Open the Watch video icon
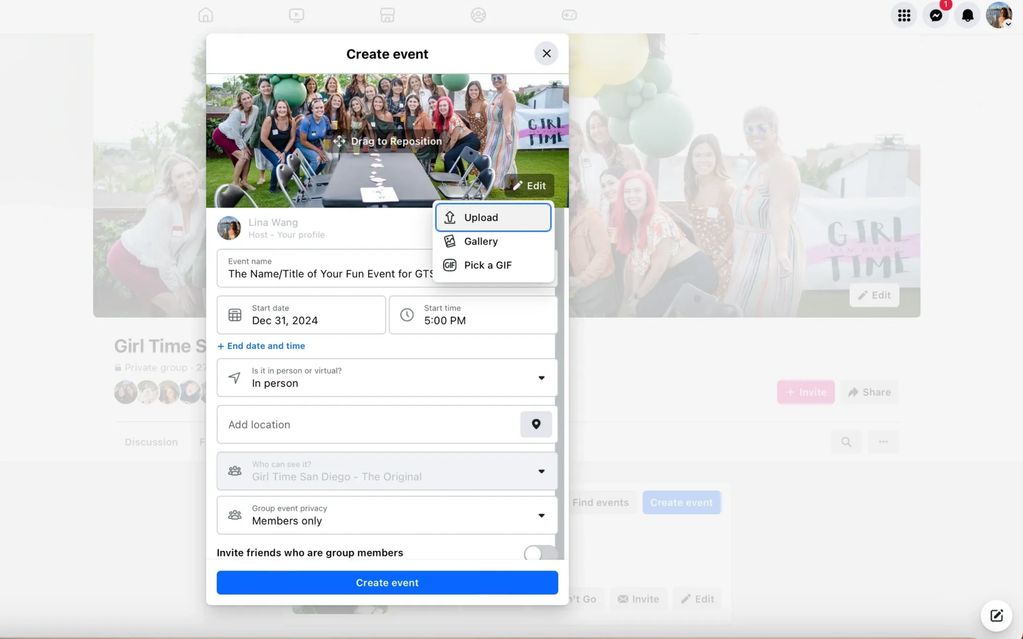The image size is (1023, 639). click(297, 15)
